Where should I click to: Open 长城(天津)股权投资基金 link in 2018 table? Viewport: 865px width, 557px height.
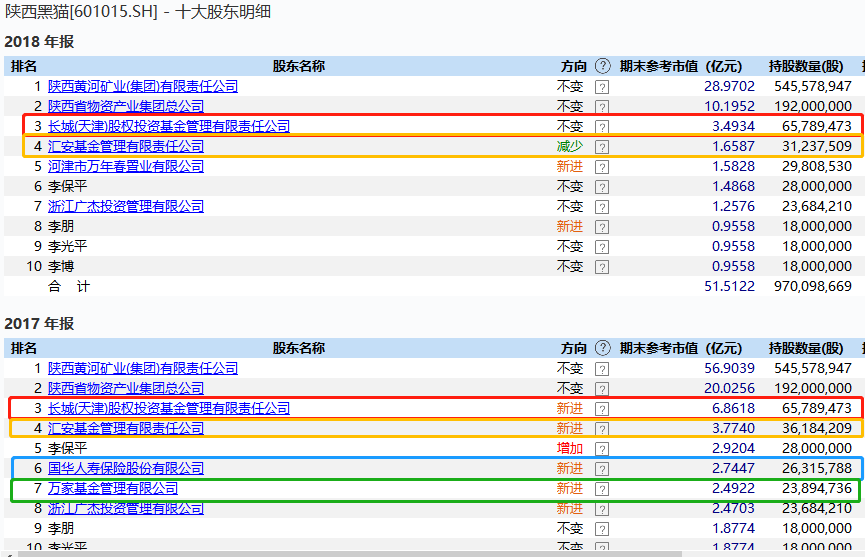pyautogui.click(x=169, y=126)
